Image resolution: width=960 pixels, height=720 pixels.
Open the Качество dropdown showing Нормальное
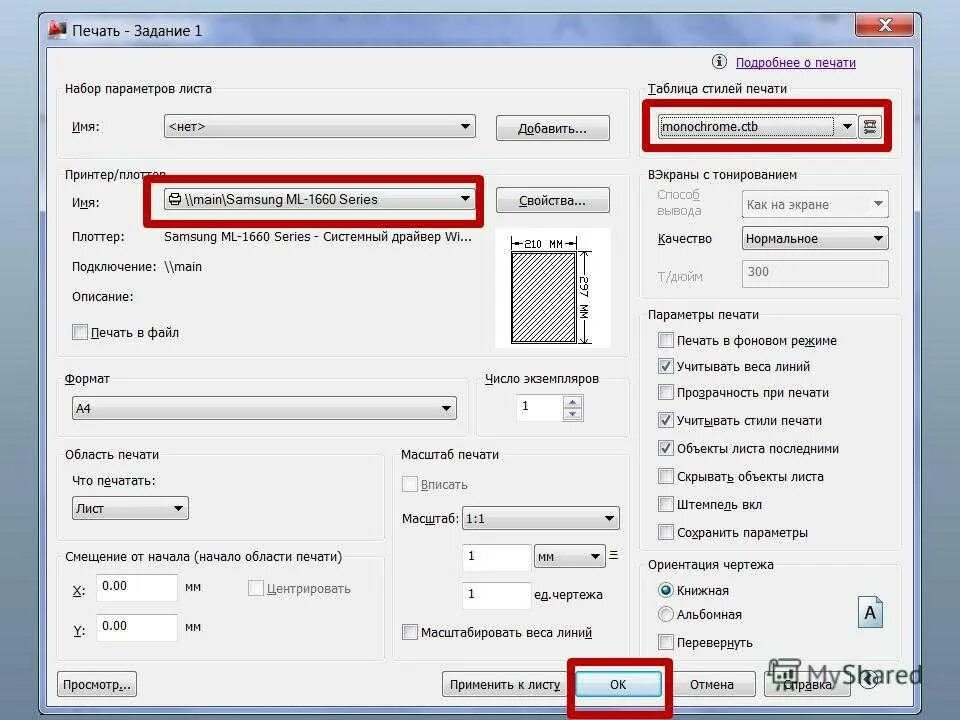[815, 238]
